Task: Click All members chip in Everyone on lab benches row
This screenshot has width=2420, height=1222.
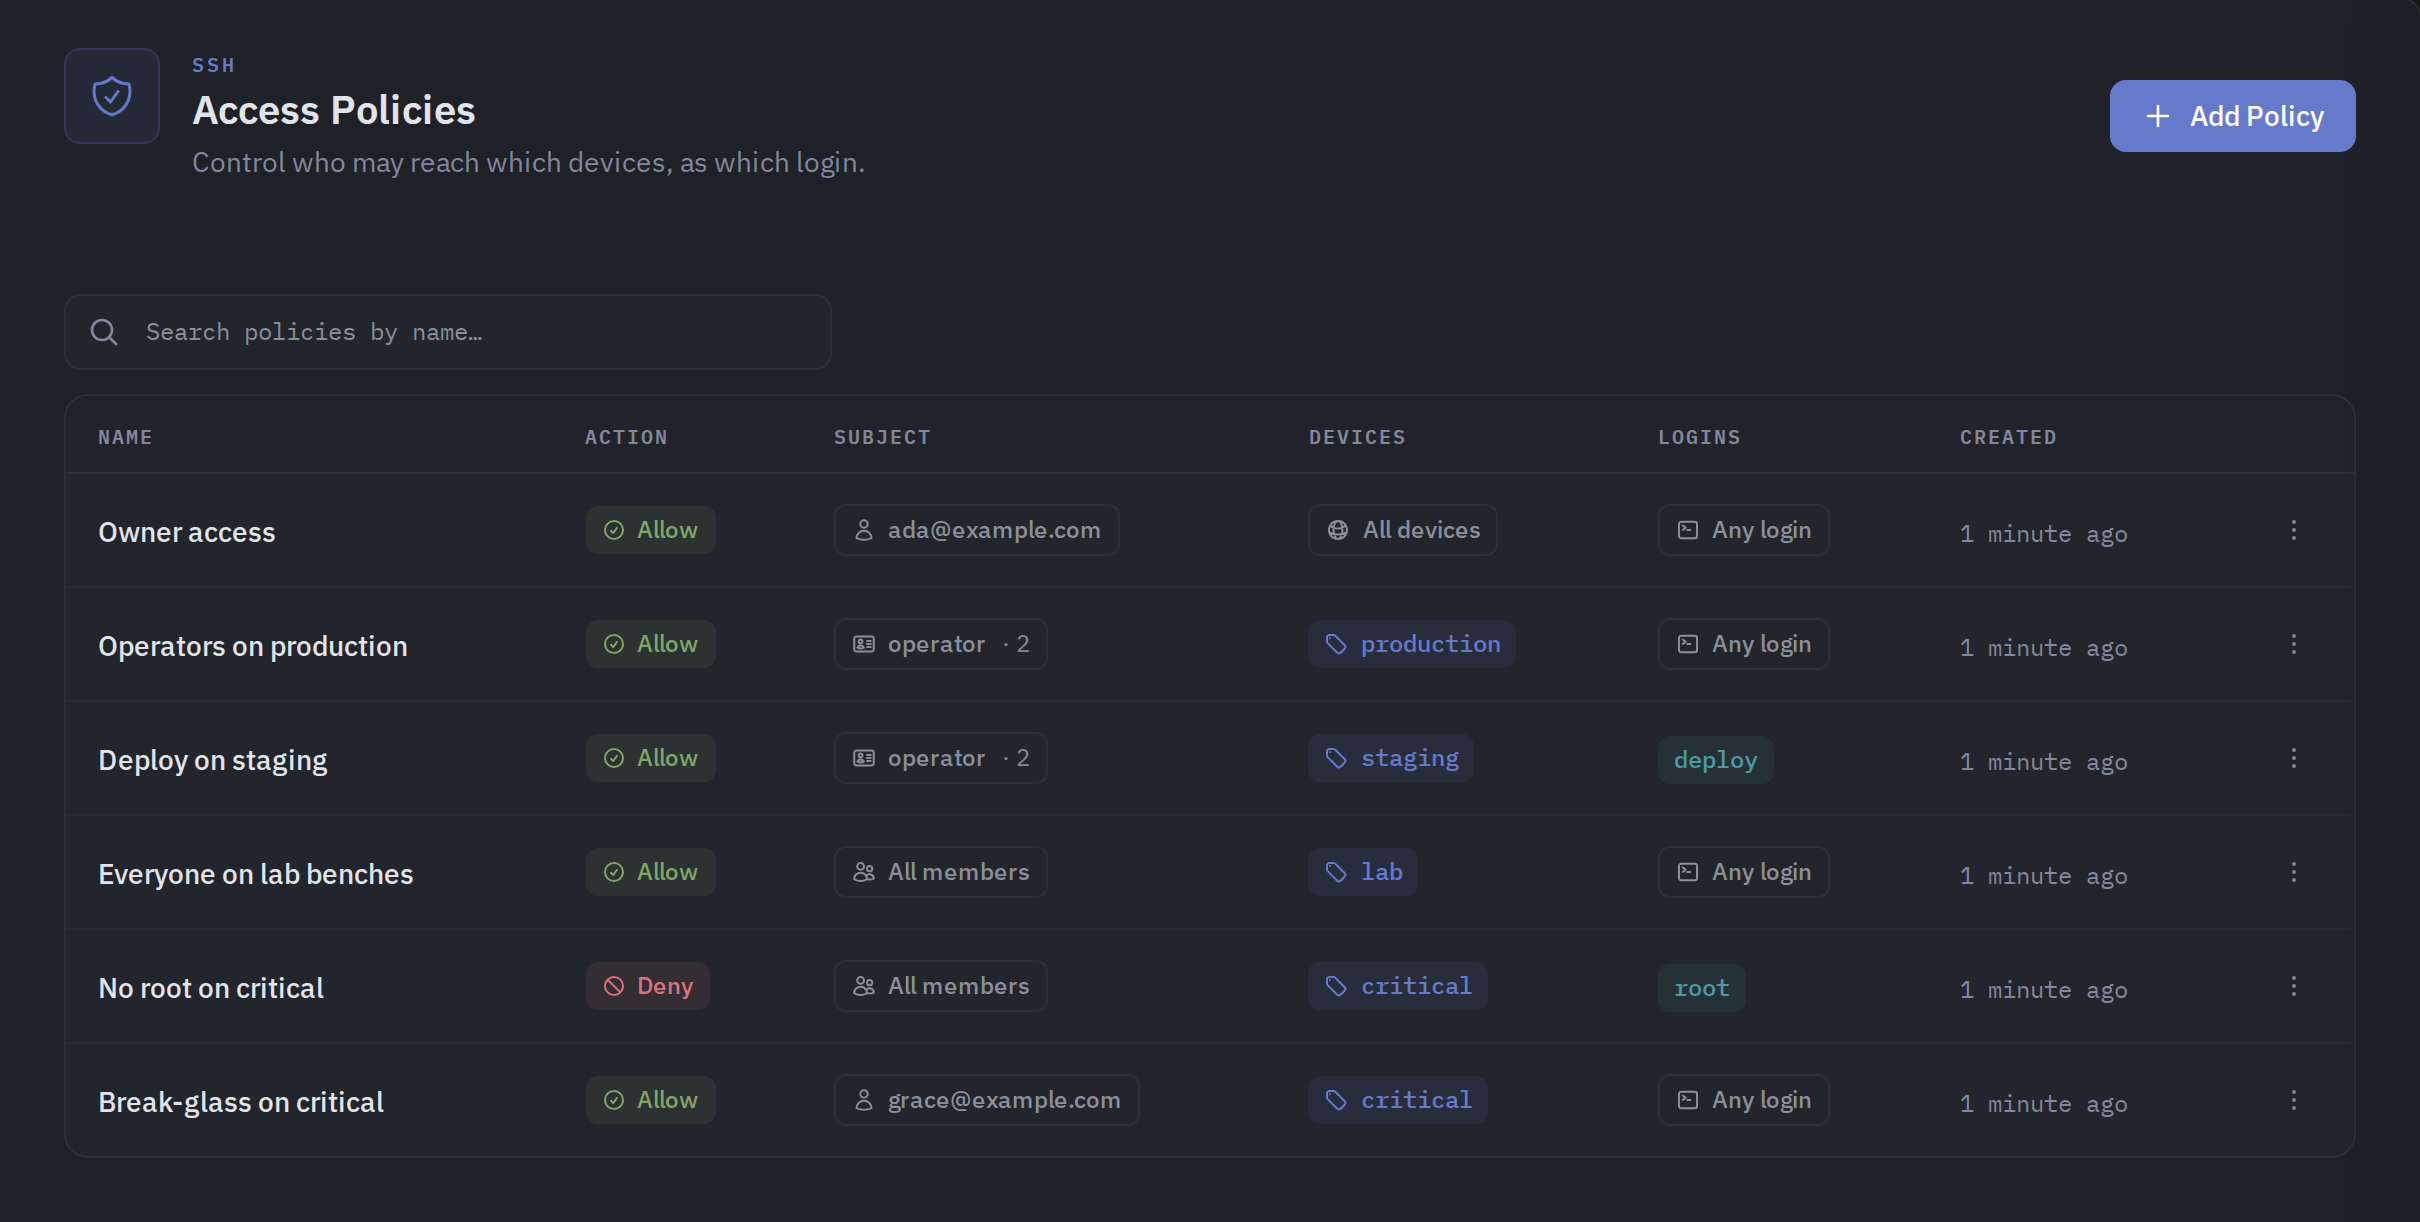Action: pos(941,872)
